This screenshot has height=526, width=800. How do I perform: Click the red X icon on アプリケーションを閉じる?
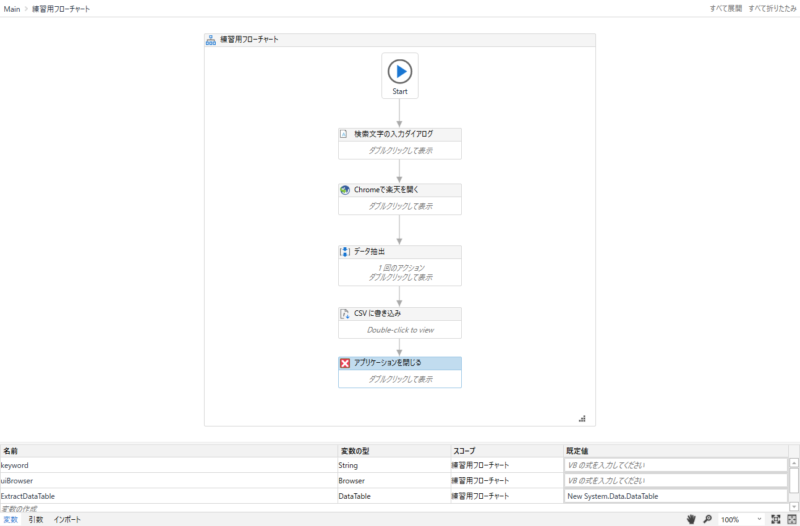345,363
